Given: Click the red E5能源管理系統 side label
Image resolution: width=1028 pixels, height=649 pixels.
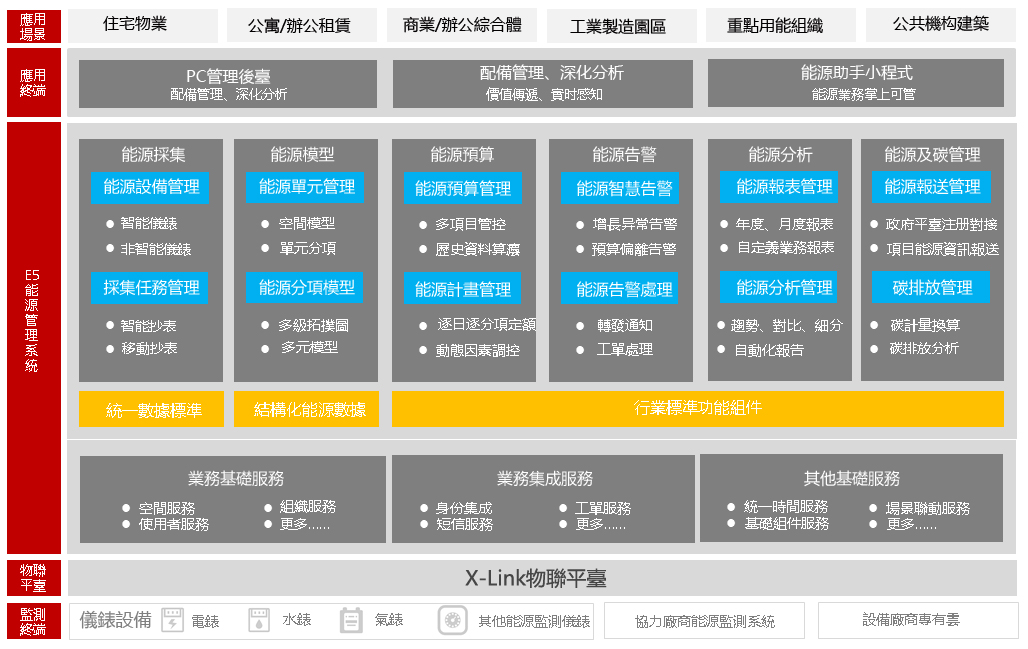Looking at the screenshot, I should pos(33,337).
